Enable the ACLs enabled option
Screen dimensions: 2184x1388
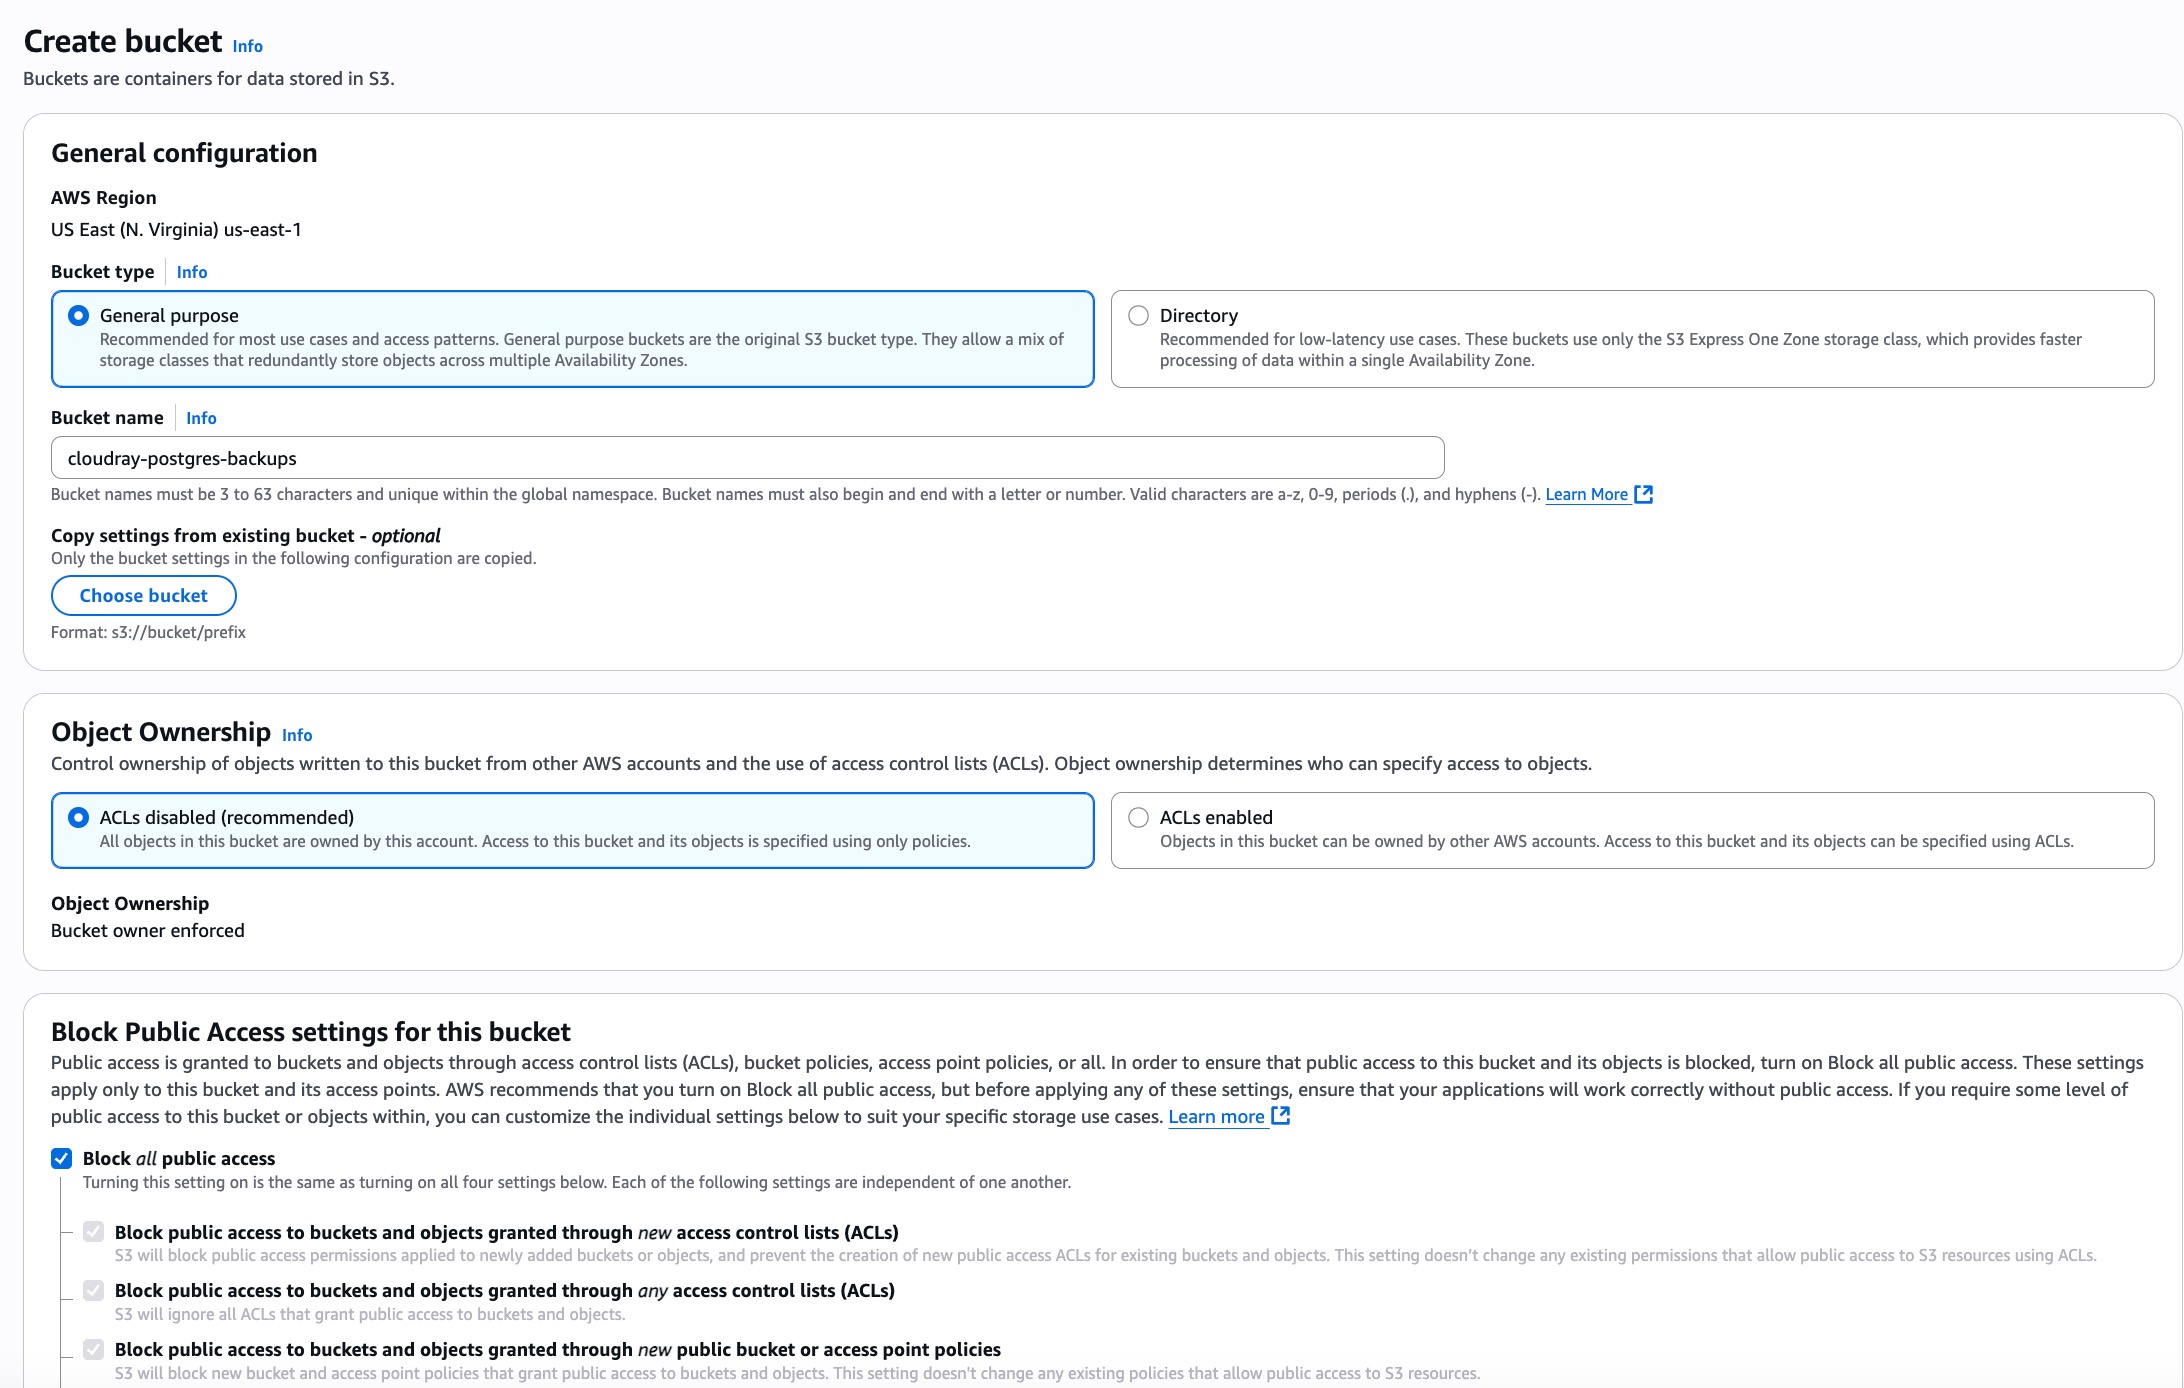[1139, 817]
